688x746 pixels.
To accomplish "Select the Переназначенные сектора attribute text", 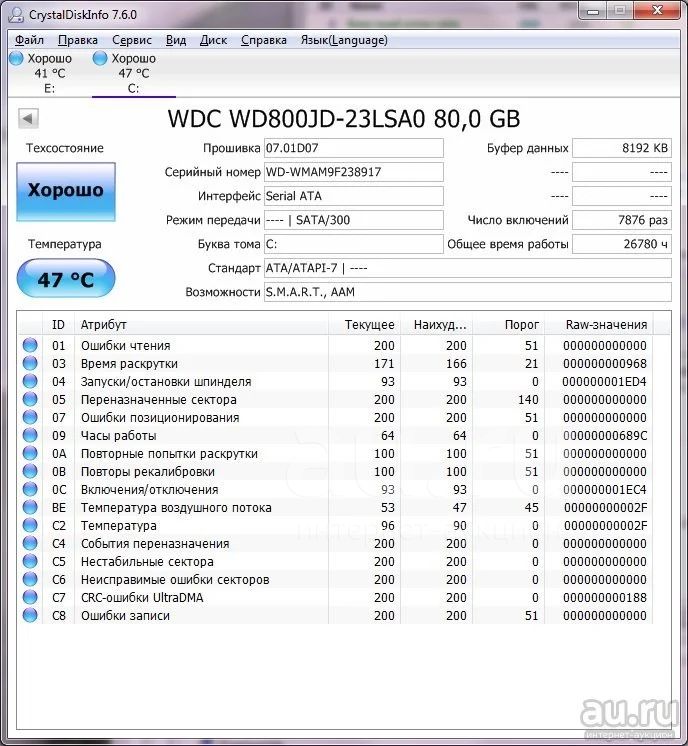I will tap(158, 400).
